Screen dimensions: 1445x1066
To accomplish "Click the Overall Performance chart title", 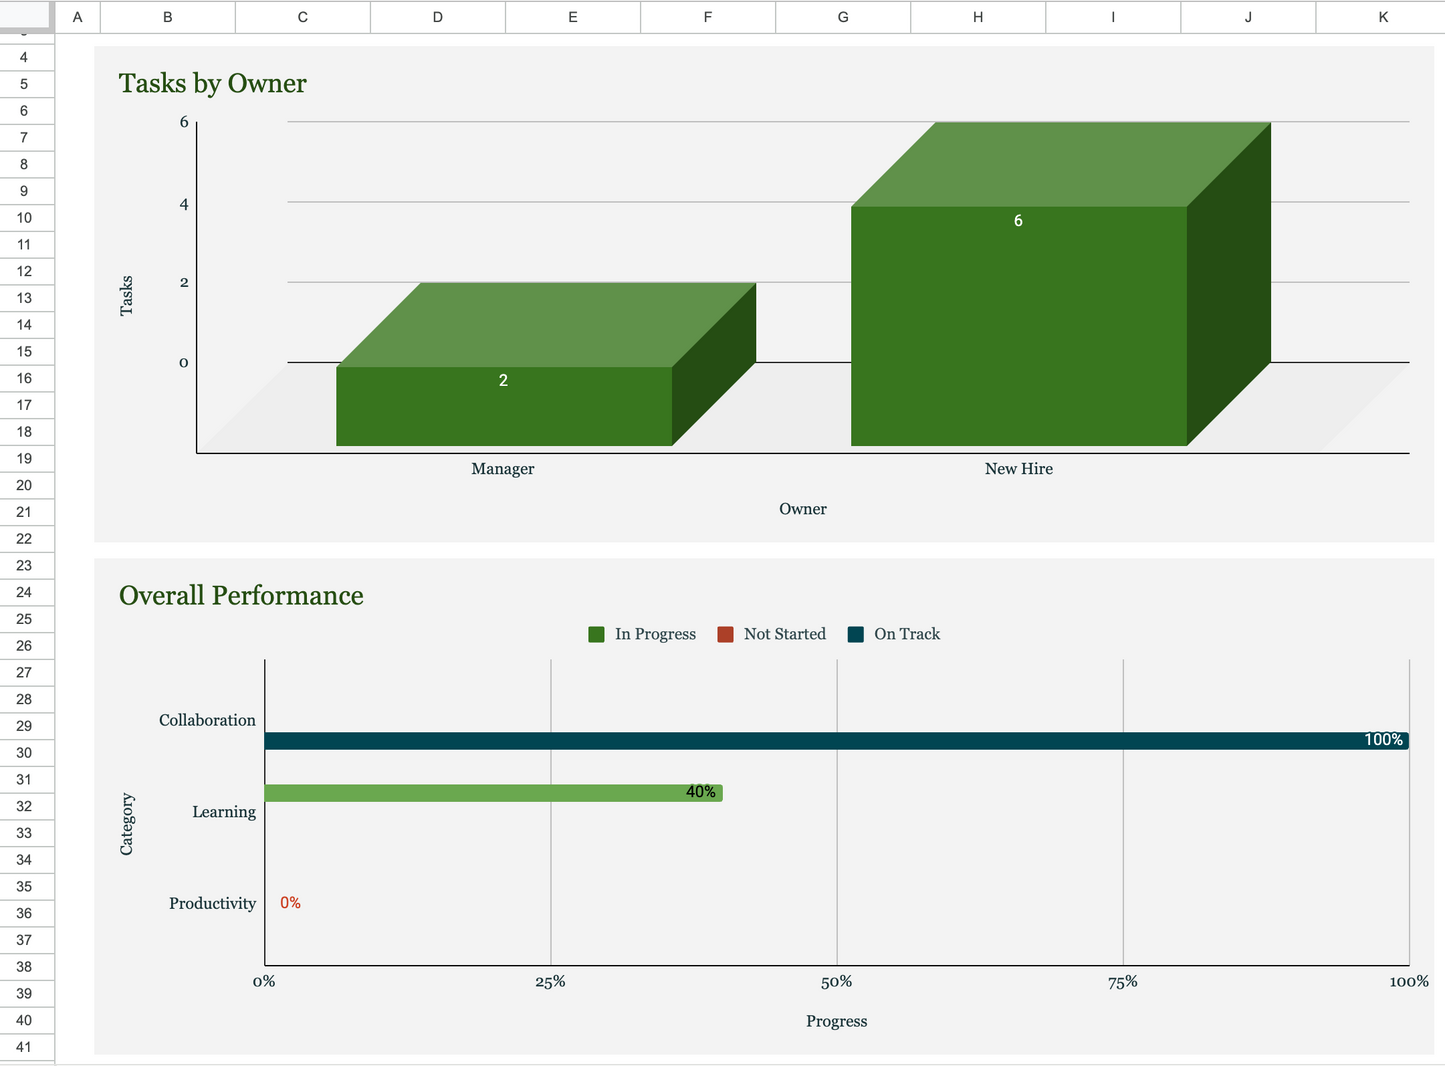I will pos(241,596).
